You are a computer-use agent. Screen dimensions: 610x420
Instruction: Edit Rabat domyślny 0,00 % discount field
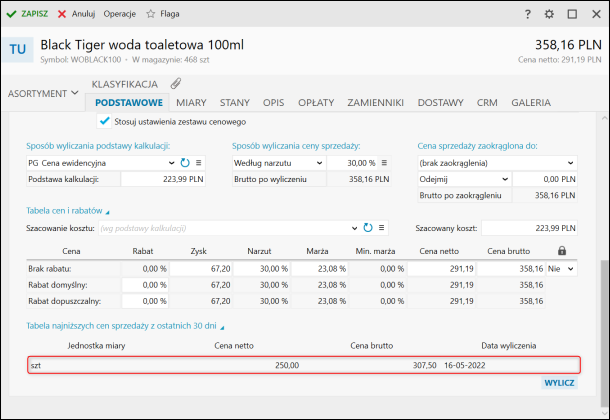click(x=145, y=285)
